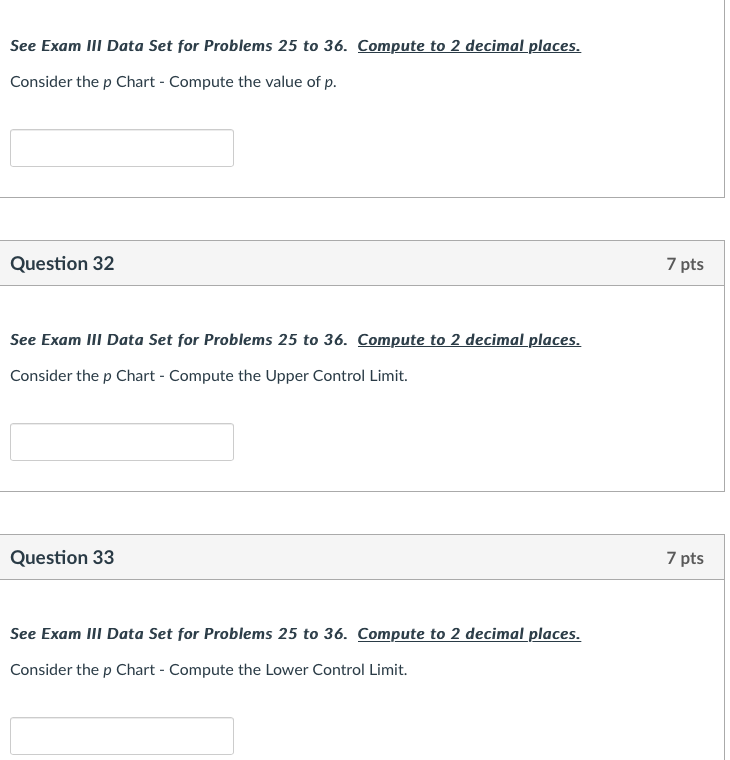Click empty space in Question 32 header bar

coord(388,263)
